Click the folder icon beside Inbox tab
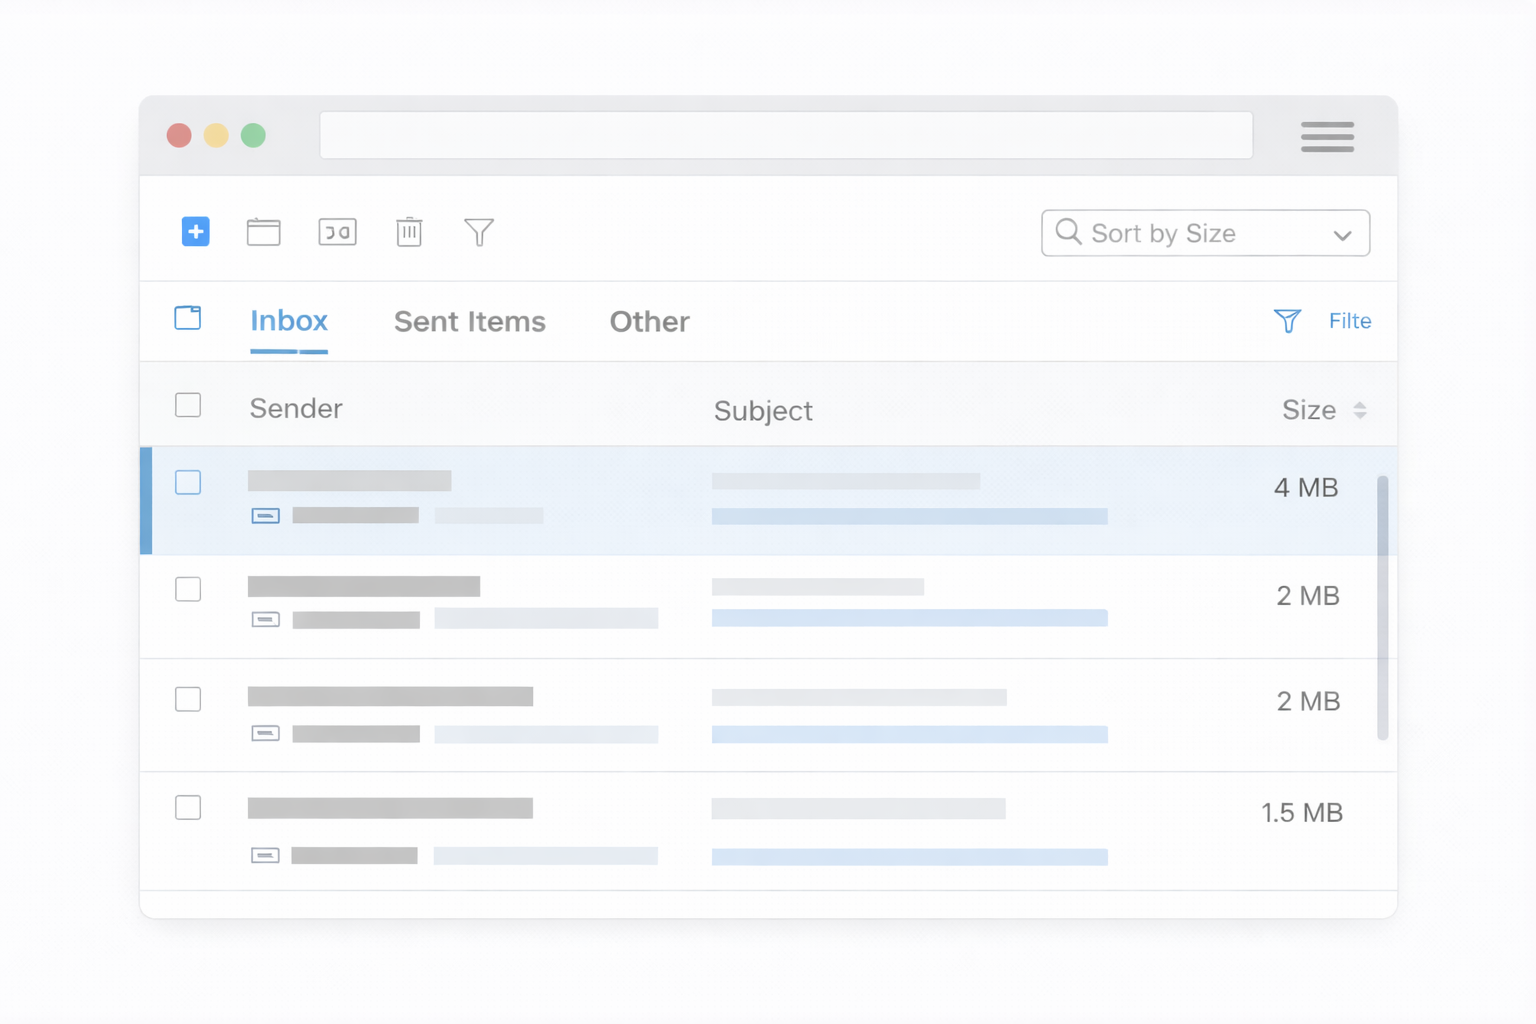Screen dimensions: 1536x1024 click(x=188, y=318)
